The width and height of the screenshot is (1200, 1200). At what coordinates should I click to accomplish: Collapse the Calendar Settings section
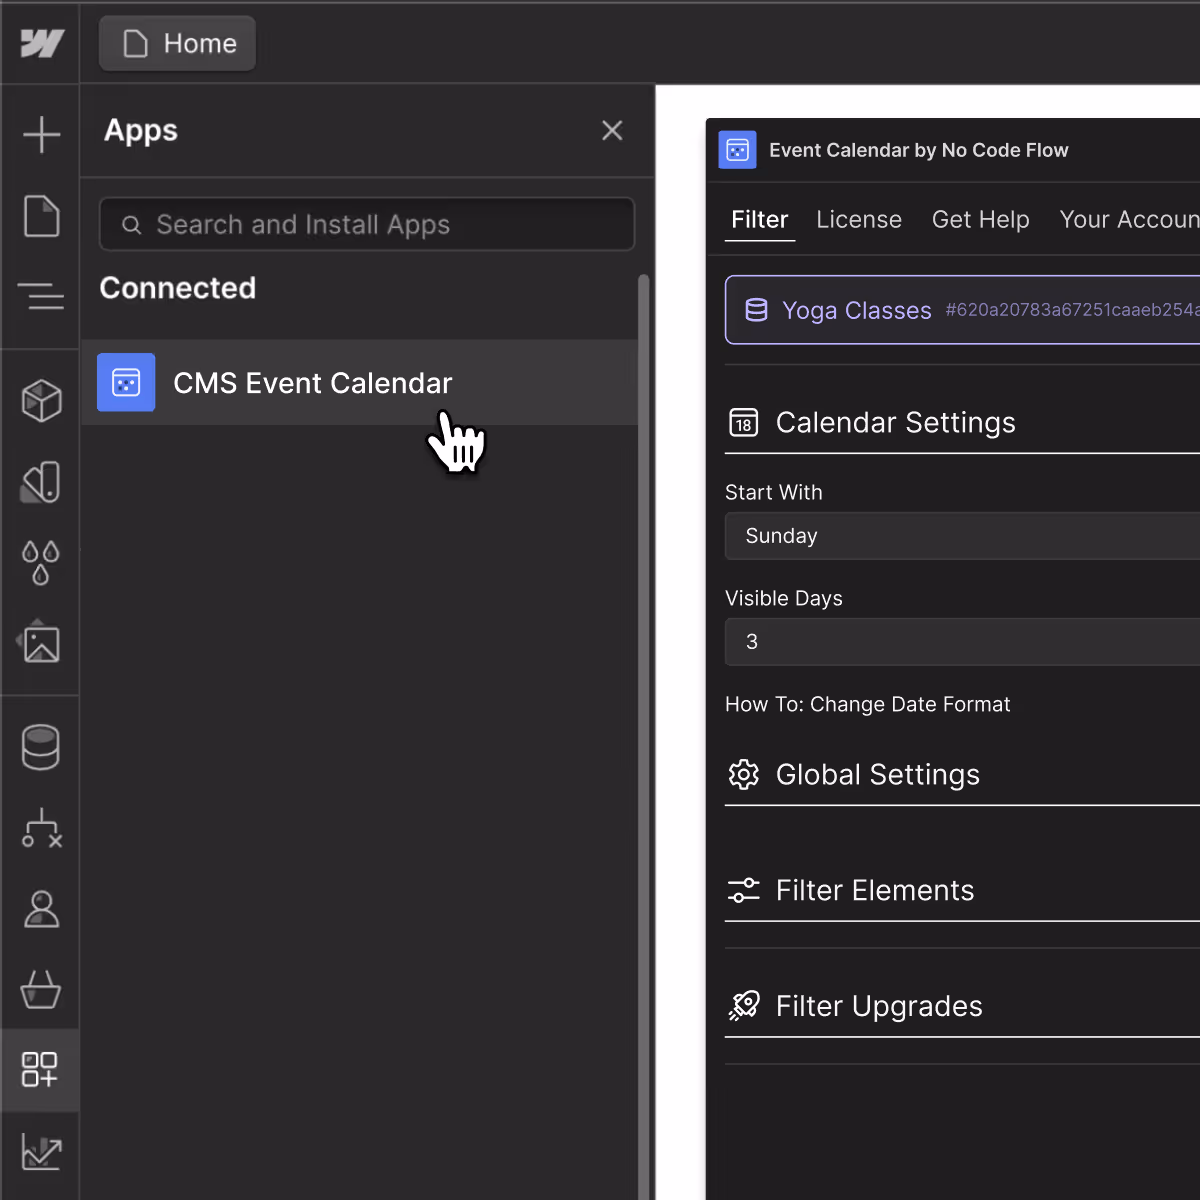[x=962, y=422]
